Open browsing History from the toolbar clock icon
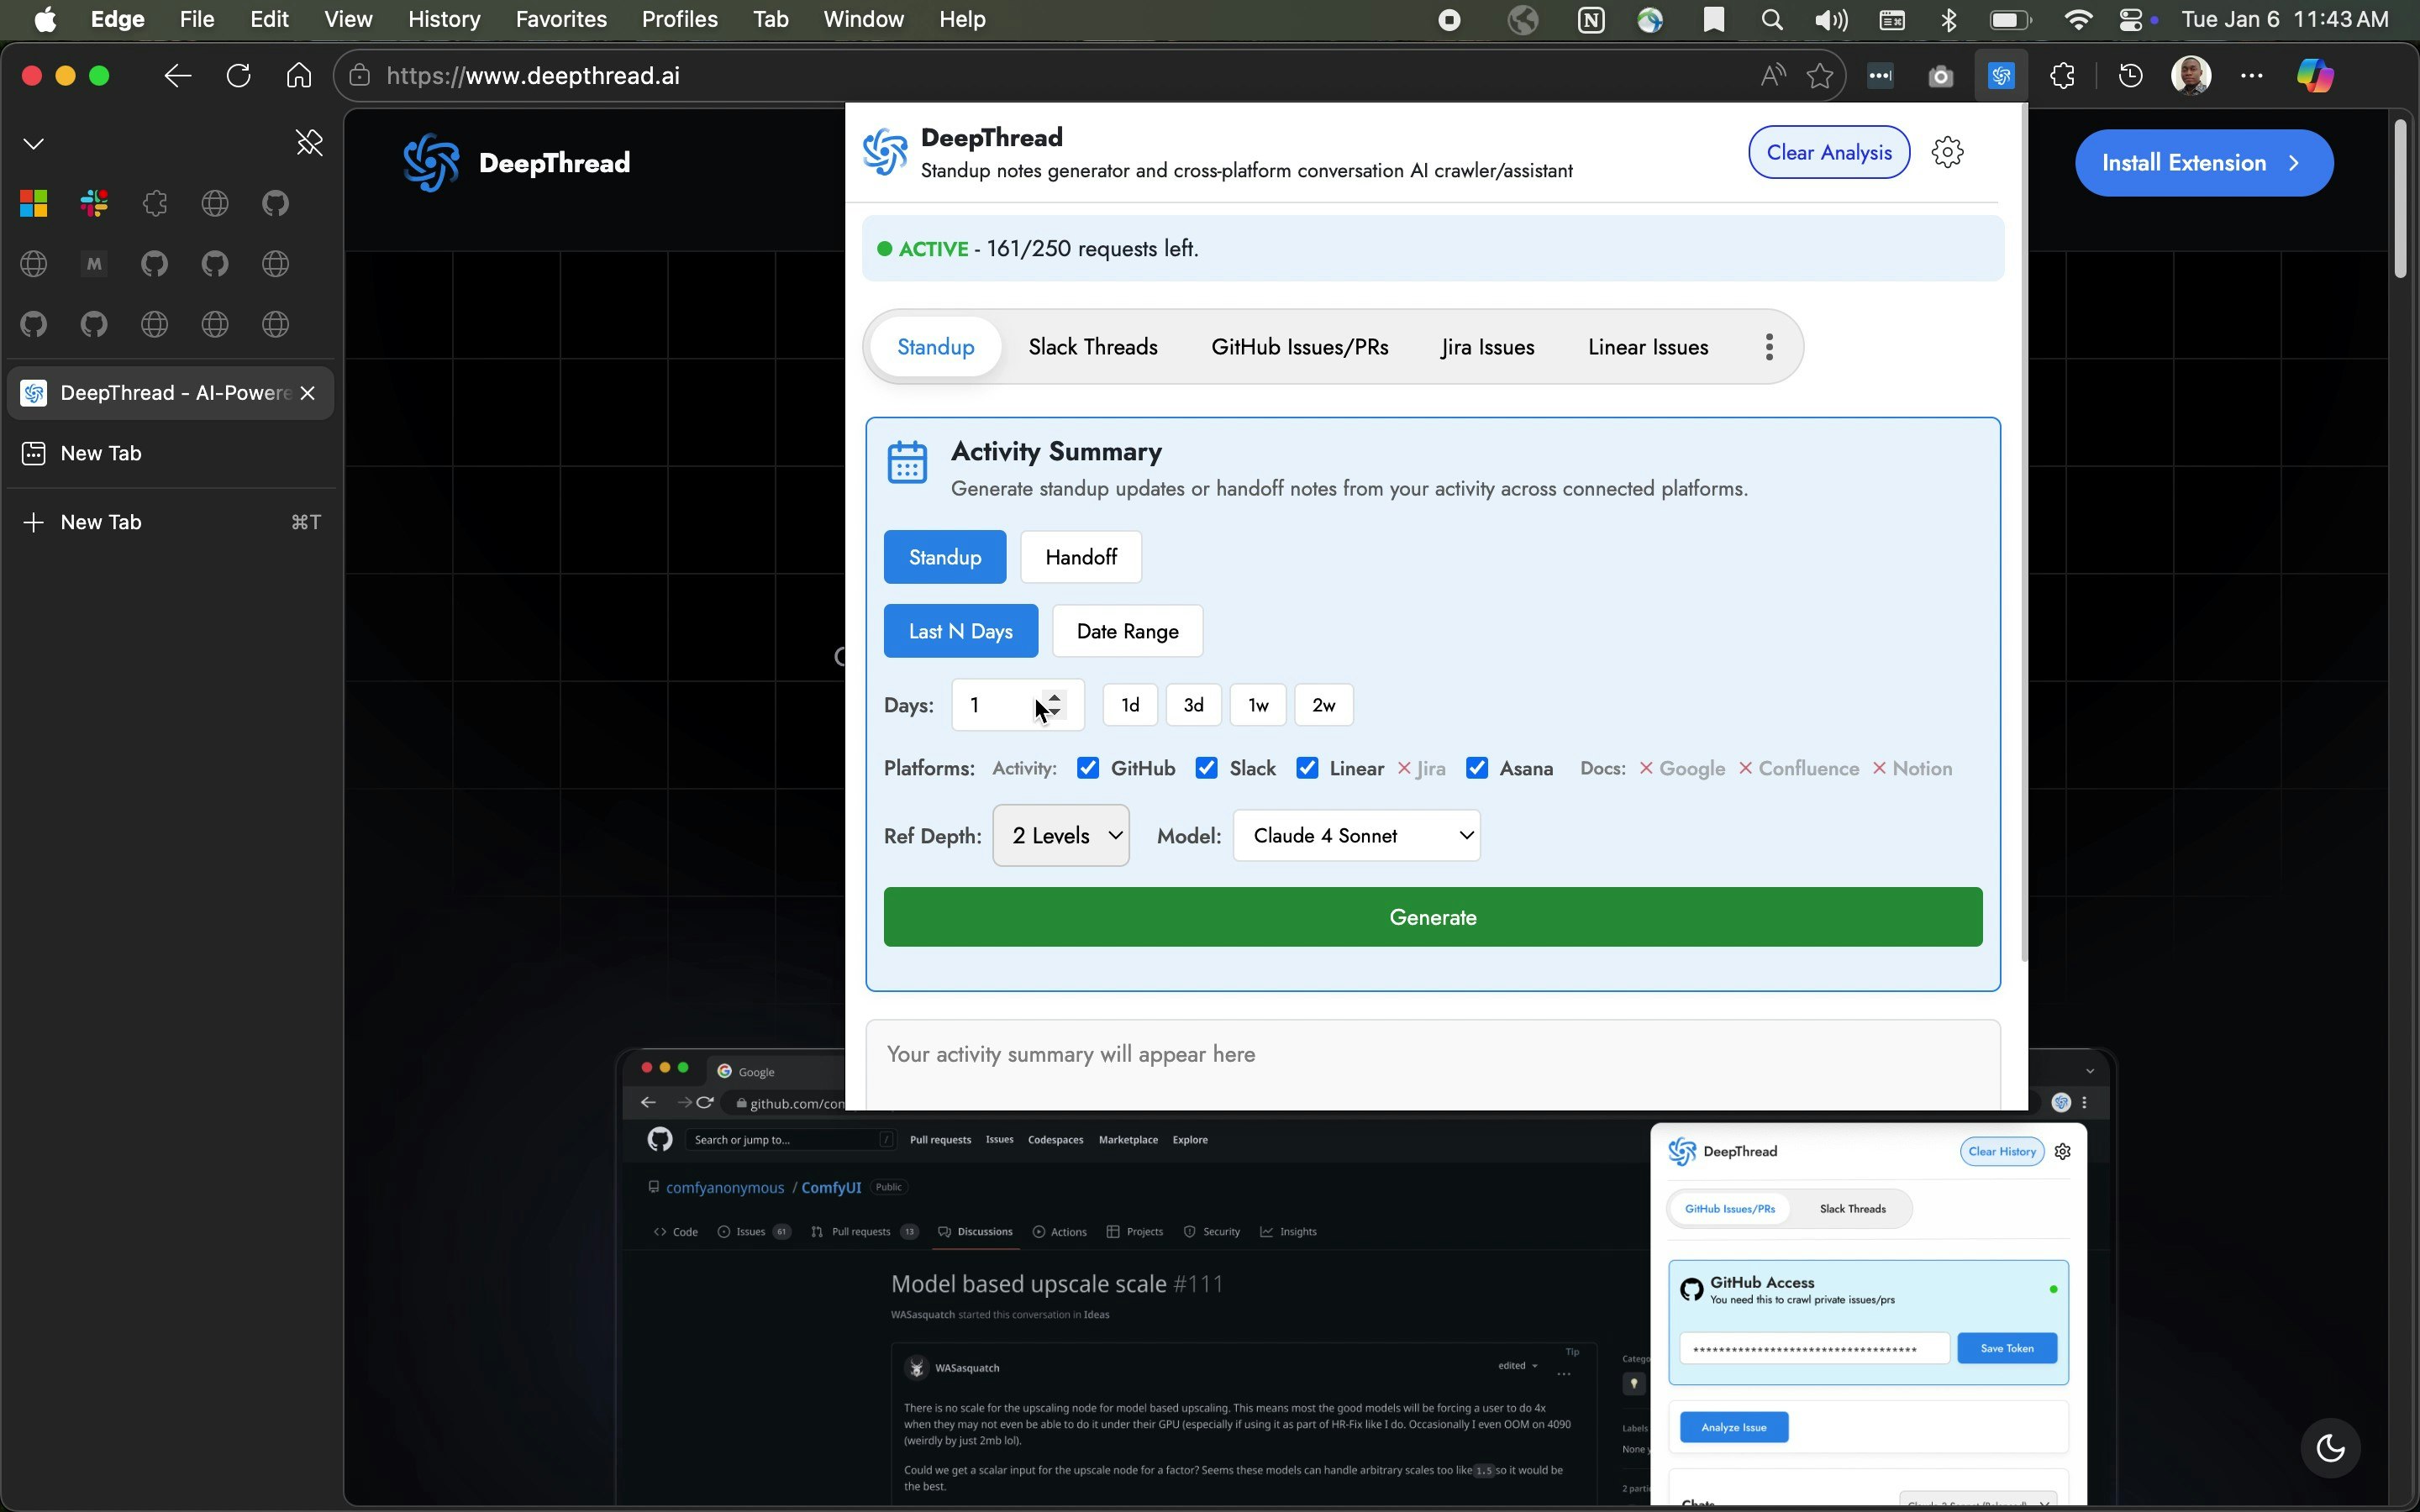 (x=2130, y=75)
